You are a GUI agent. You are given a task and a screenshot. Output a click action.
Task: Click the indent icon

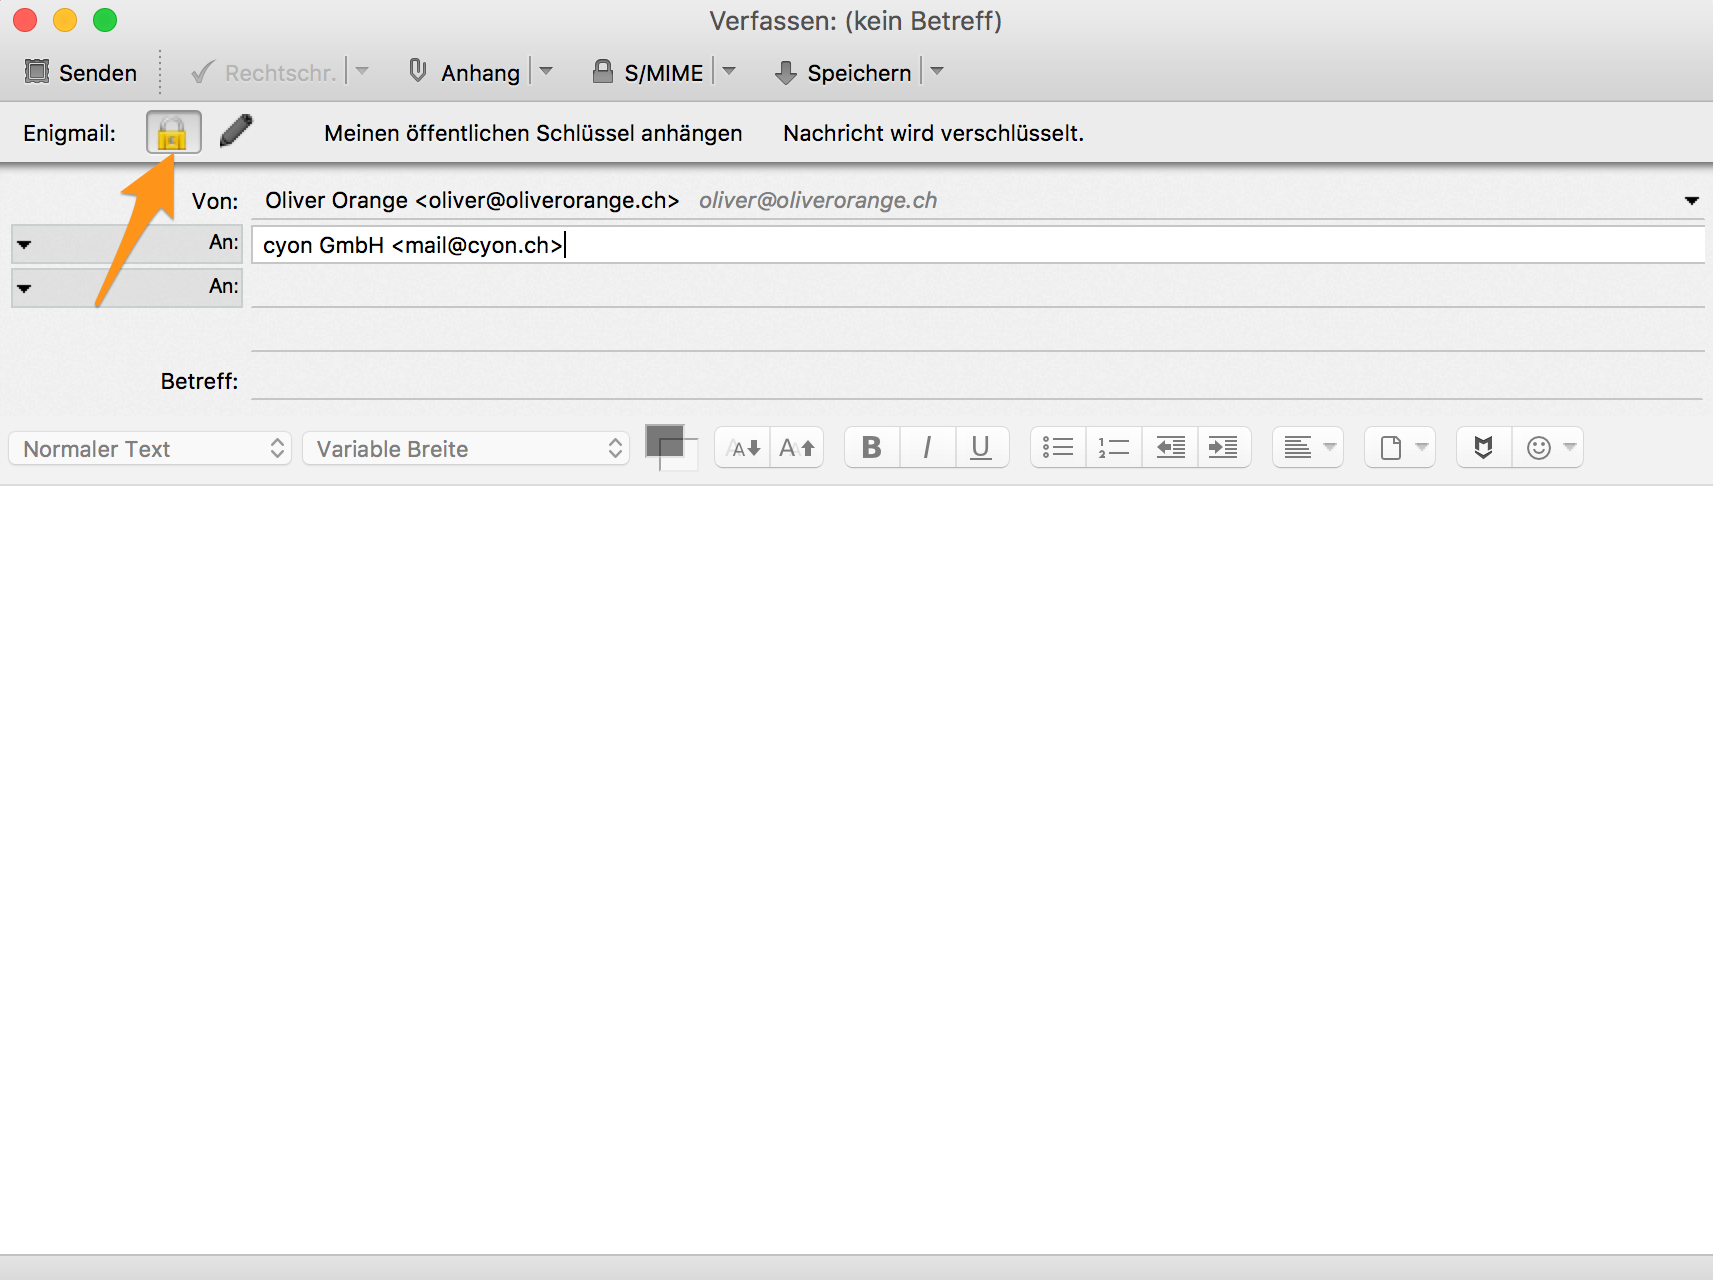click(x=1224, y=447)
